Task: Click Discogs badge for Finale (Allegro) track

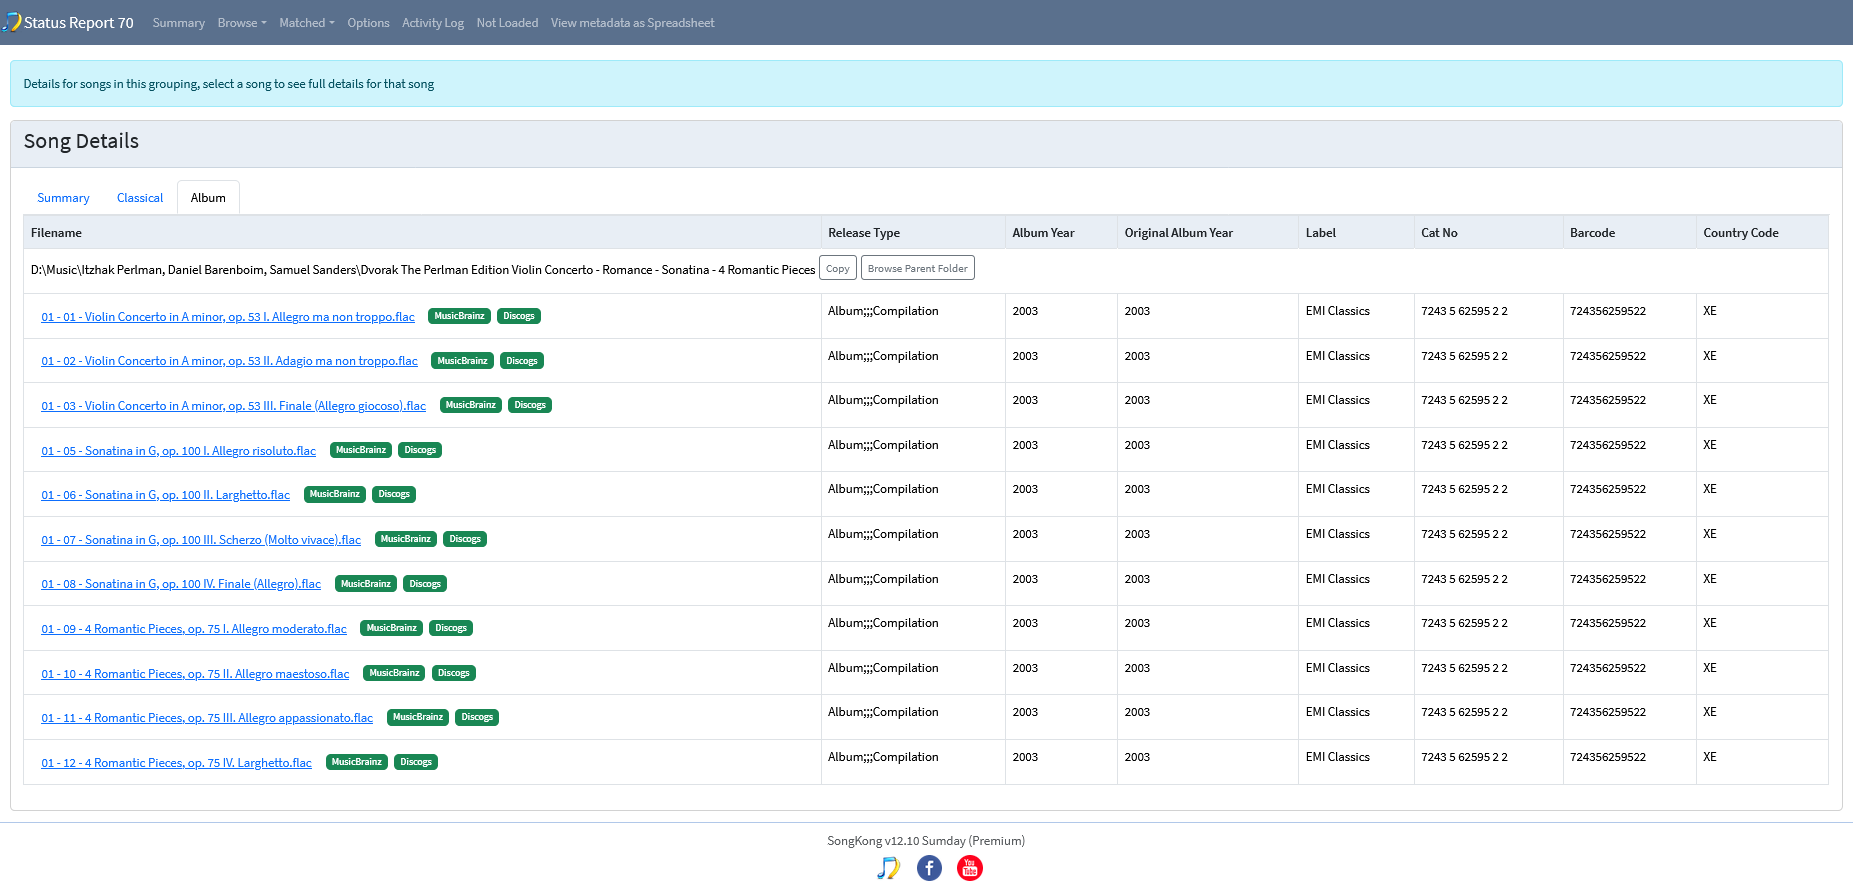Action: [x=425, y=584]
